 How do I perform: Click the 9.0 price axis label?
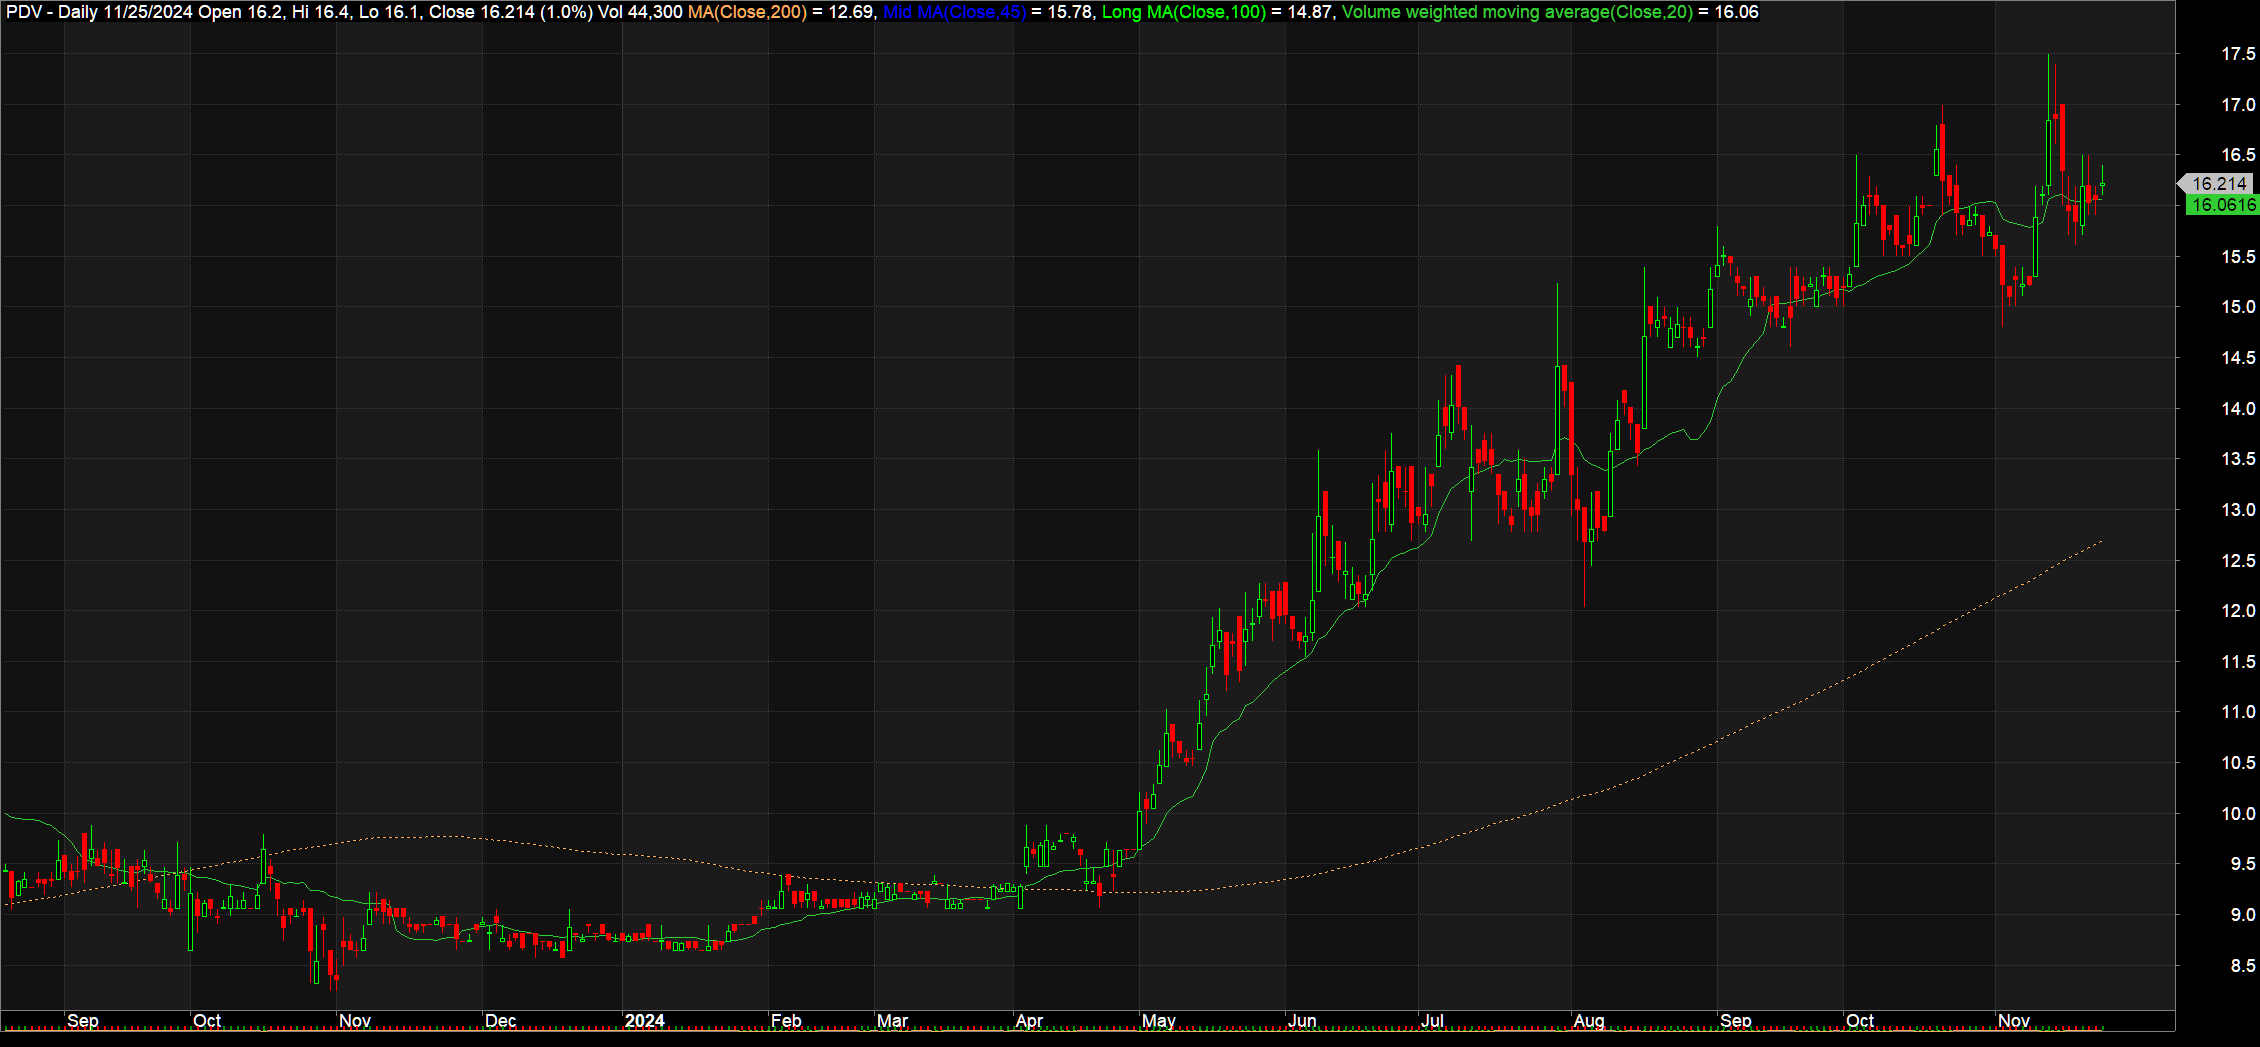tap(2243, 915)
